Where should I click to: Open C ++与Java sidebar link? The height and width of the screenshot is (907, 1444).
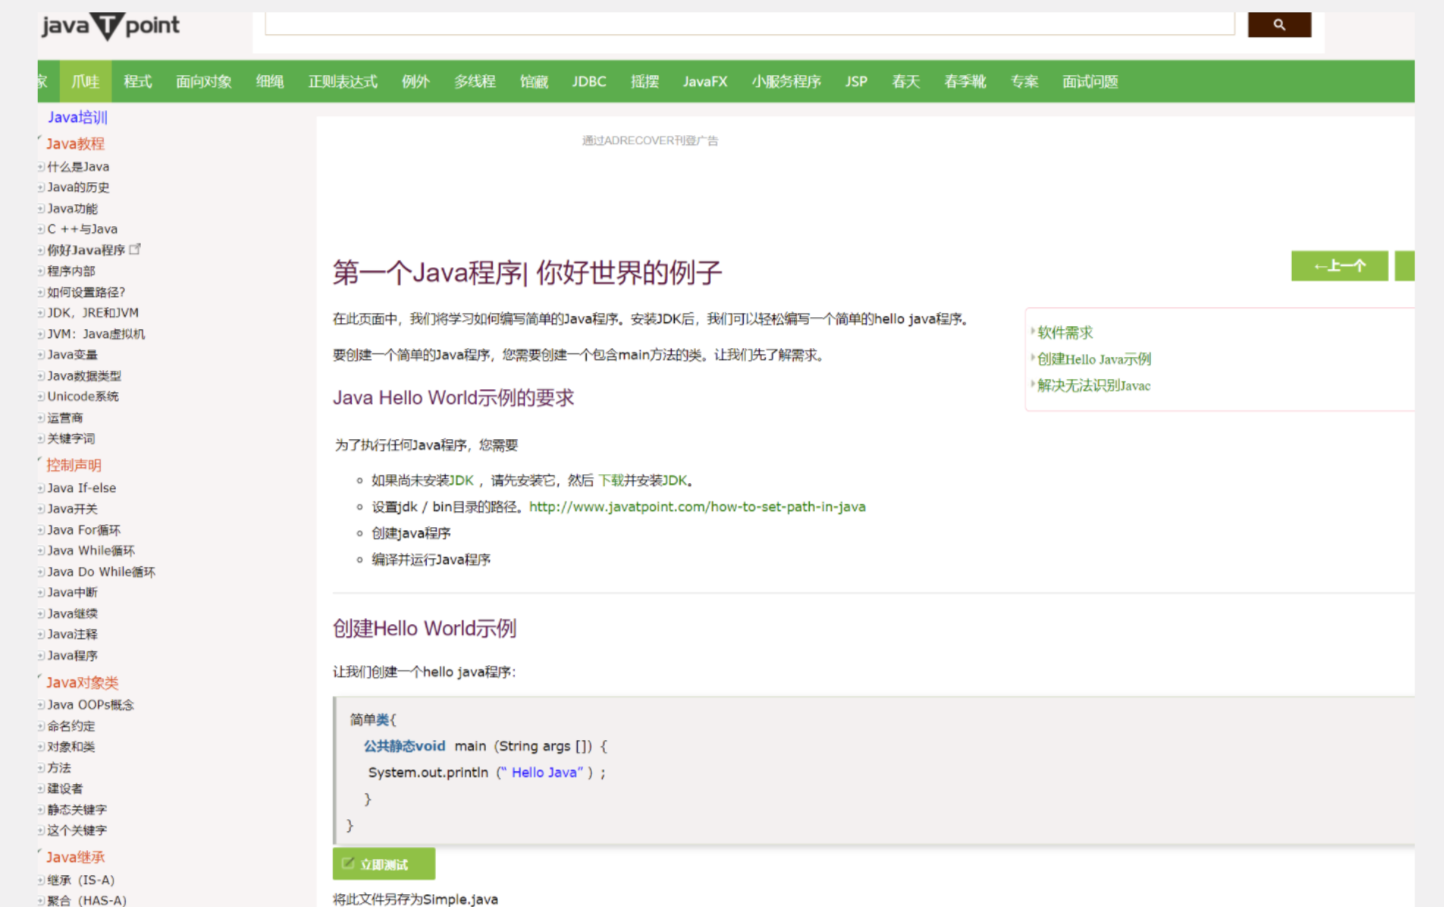coord(82,229)
